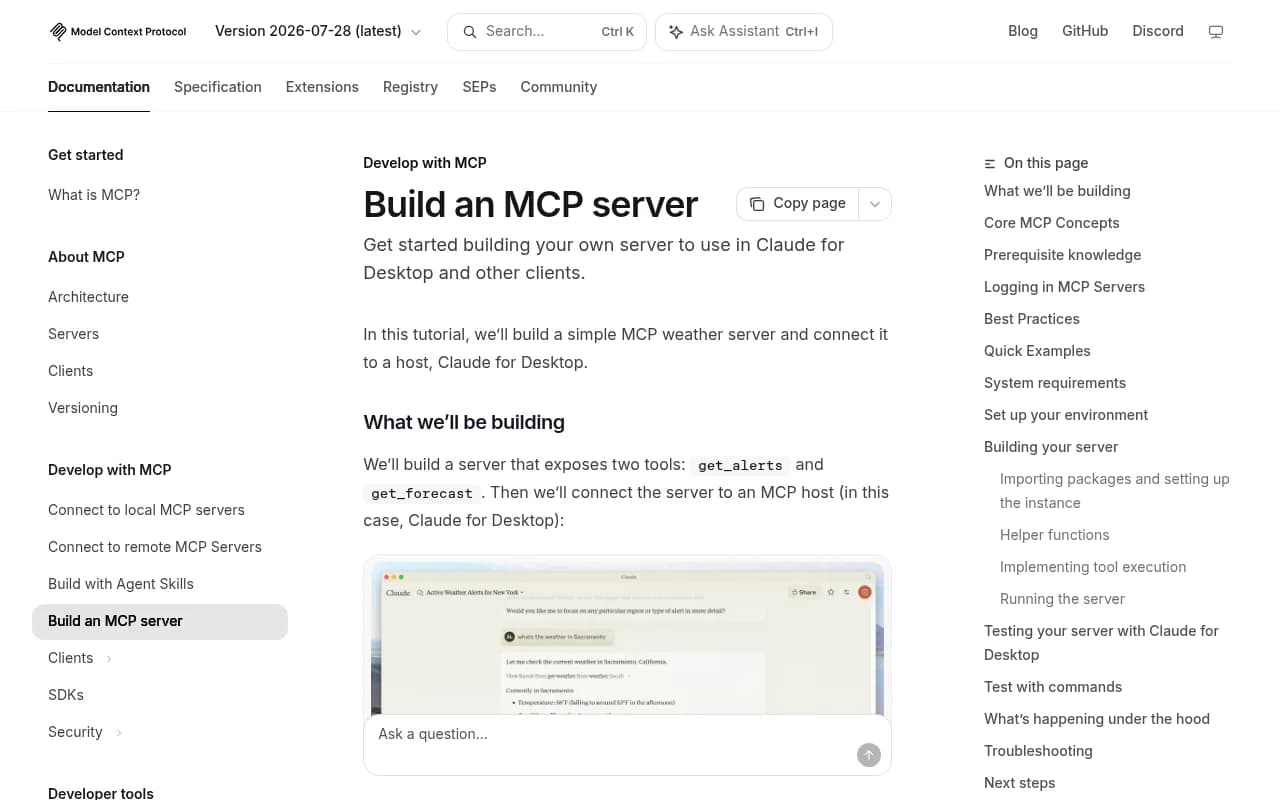The image size is (1280, 800).
Task: Switch to the Community tab
Action: click(558, 87)
